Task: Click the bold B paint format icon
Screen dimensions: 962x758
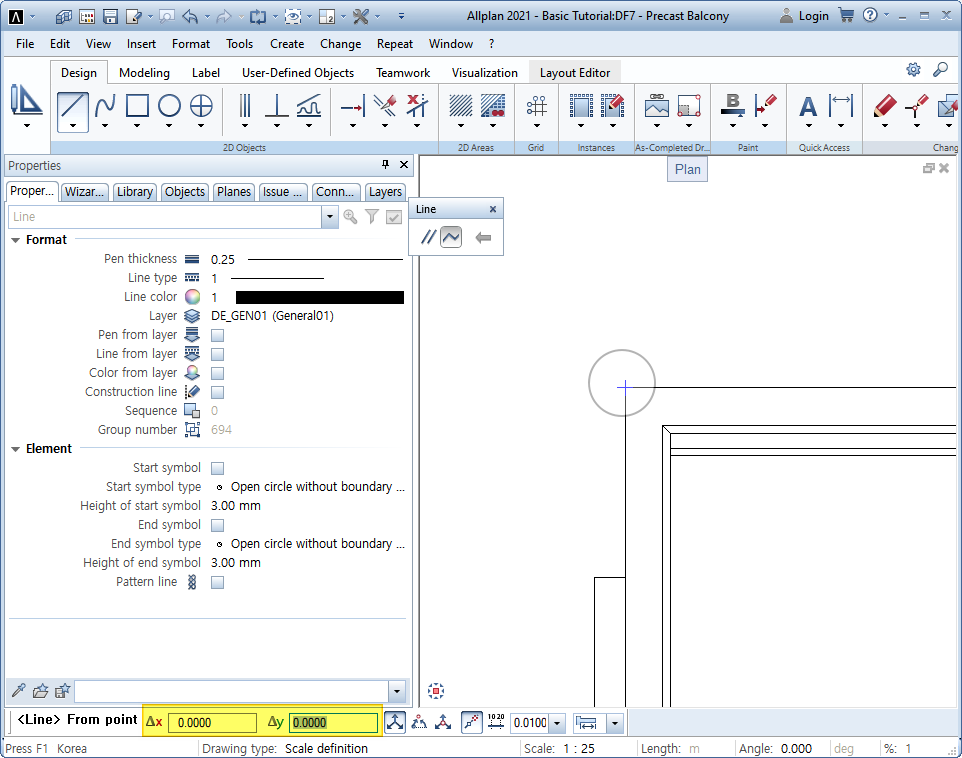Action: click(x=733, y=106)
